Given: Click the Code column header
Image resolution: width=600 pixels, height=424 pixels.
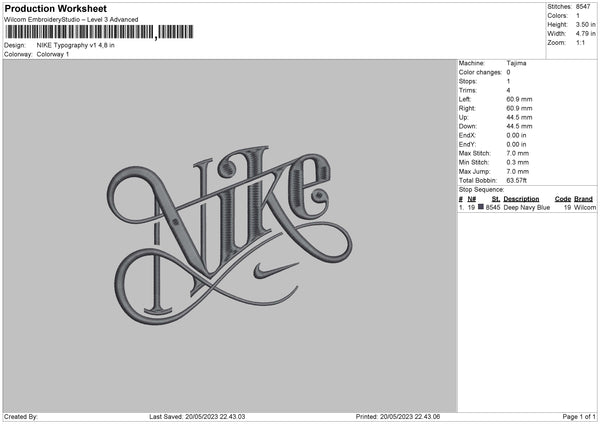Looking at the screenshot, I should (562, 198).
